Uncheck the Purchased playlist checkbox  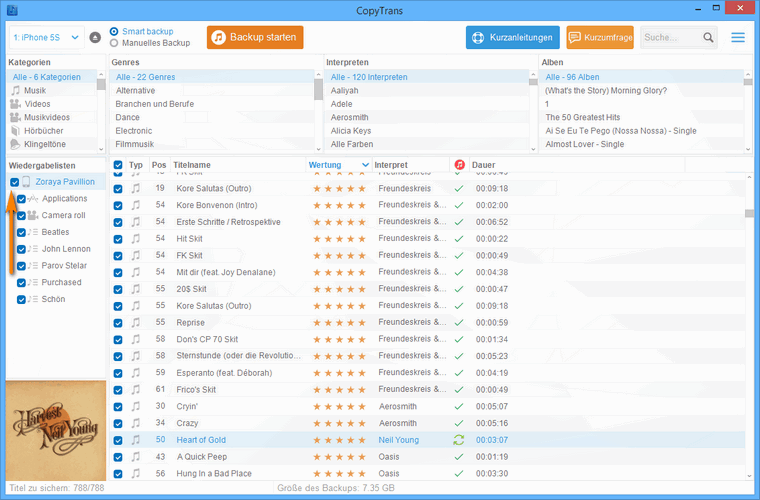click(21, 283)
